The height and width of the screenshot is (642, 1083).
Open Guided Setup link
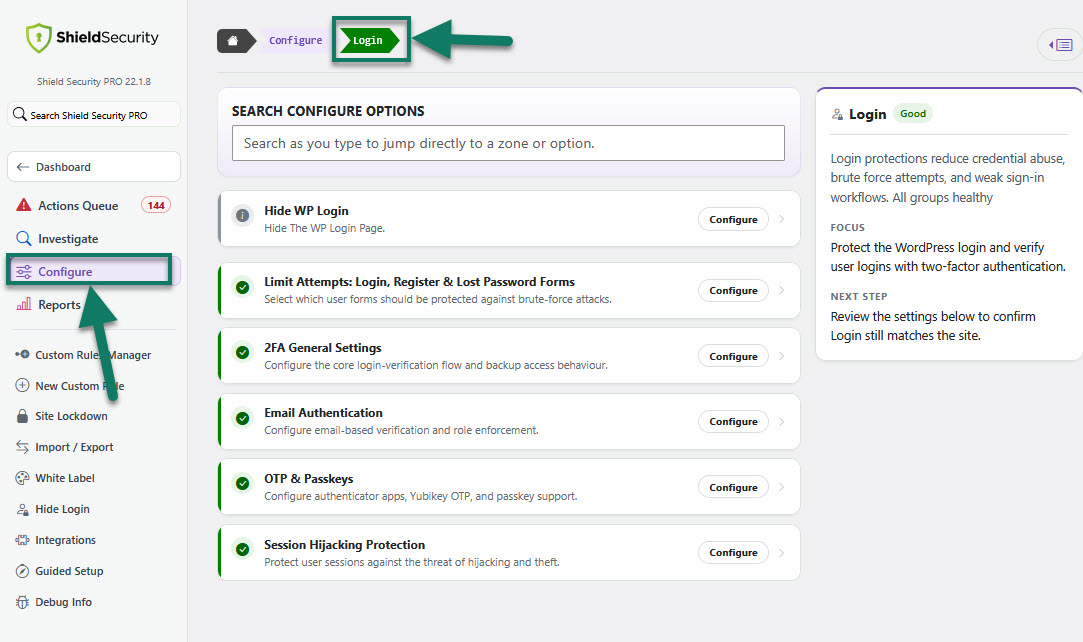pos(69,571)
